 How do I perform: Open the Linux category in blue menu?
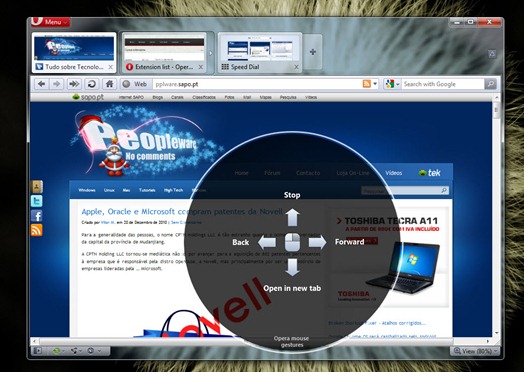pos(109,190)
